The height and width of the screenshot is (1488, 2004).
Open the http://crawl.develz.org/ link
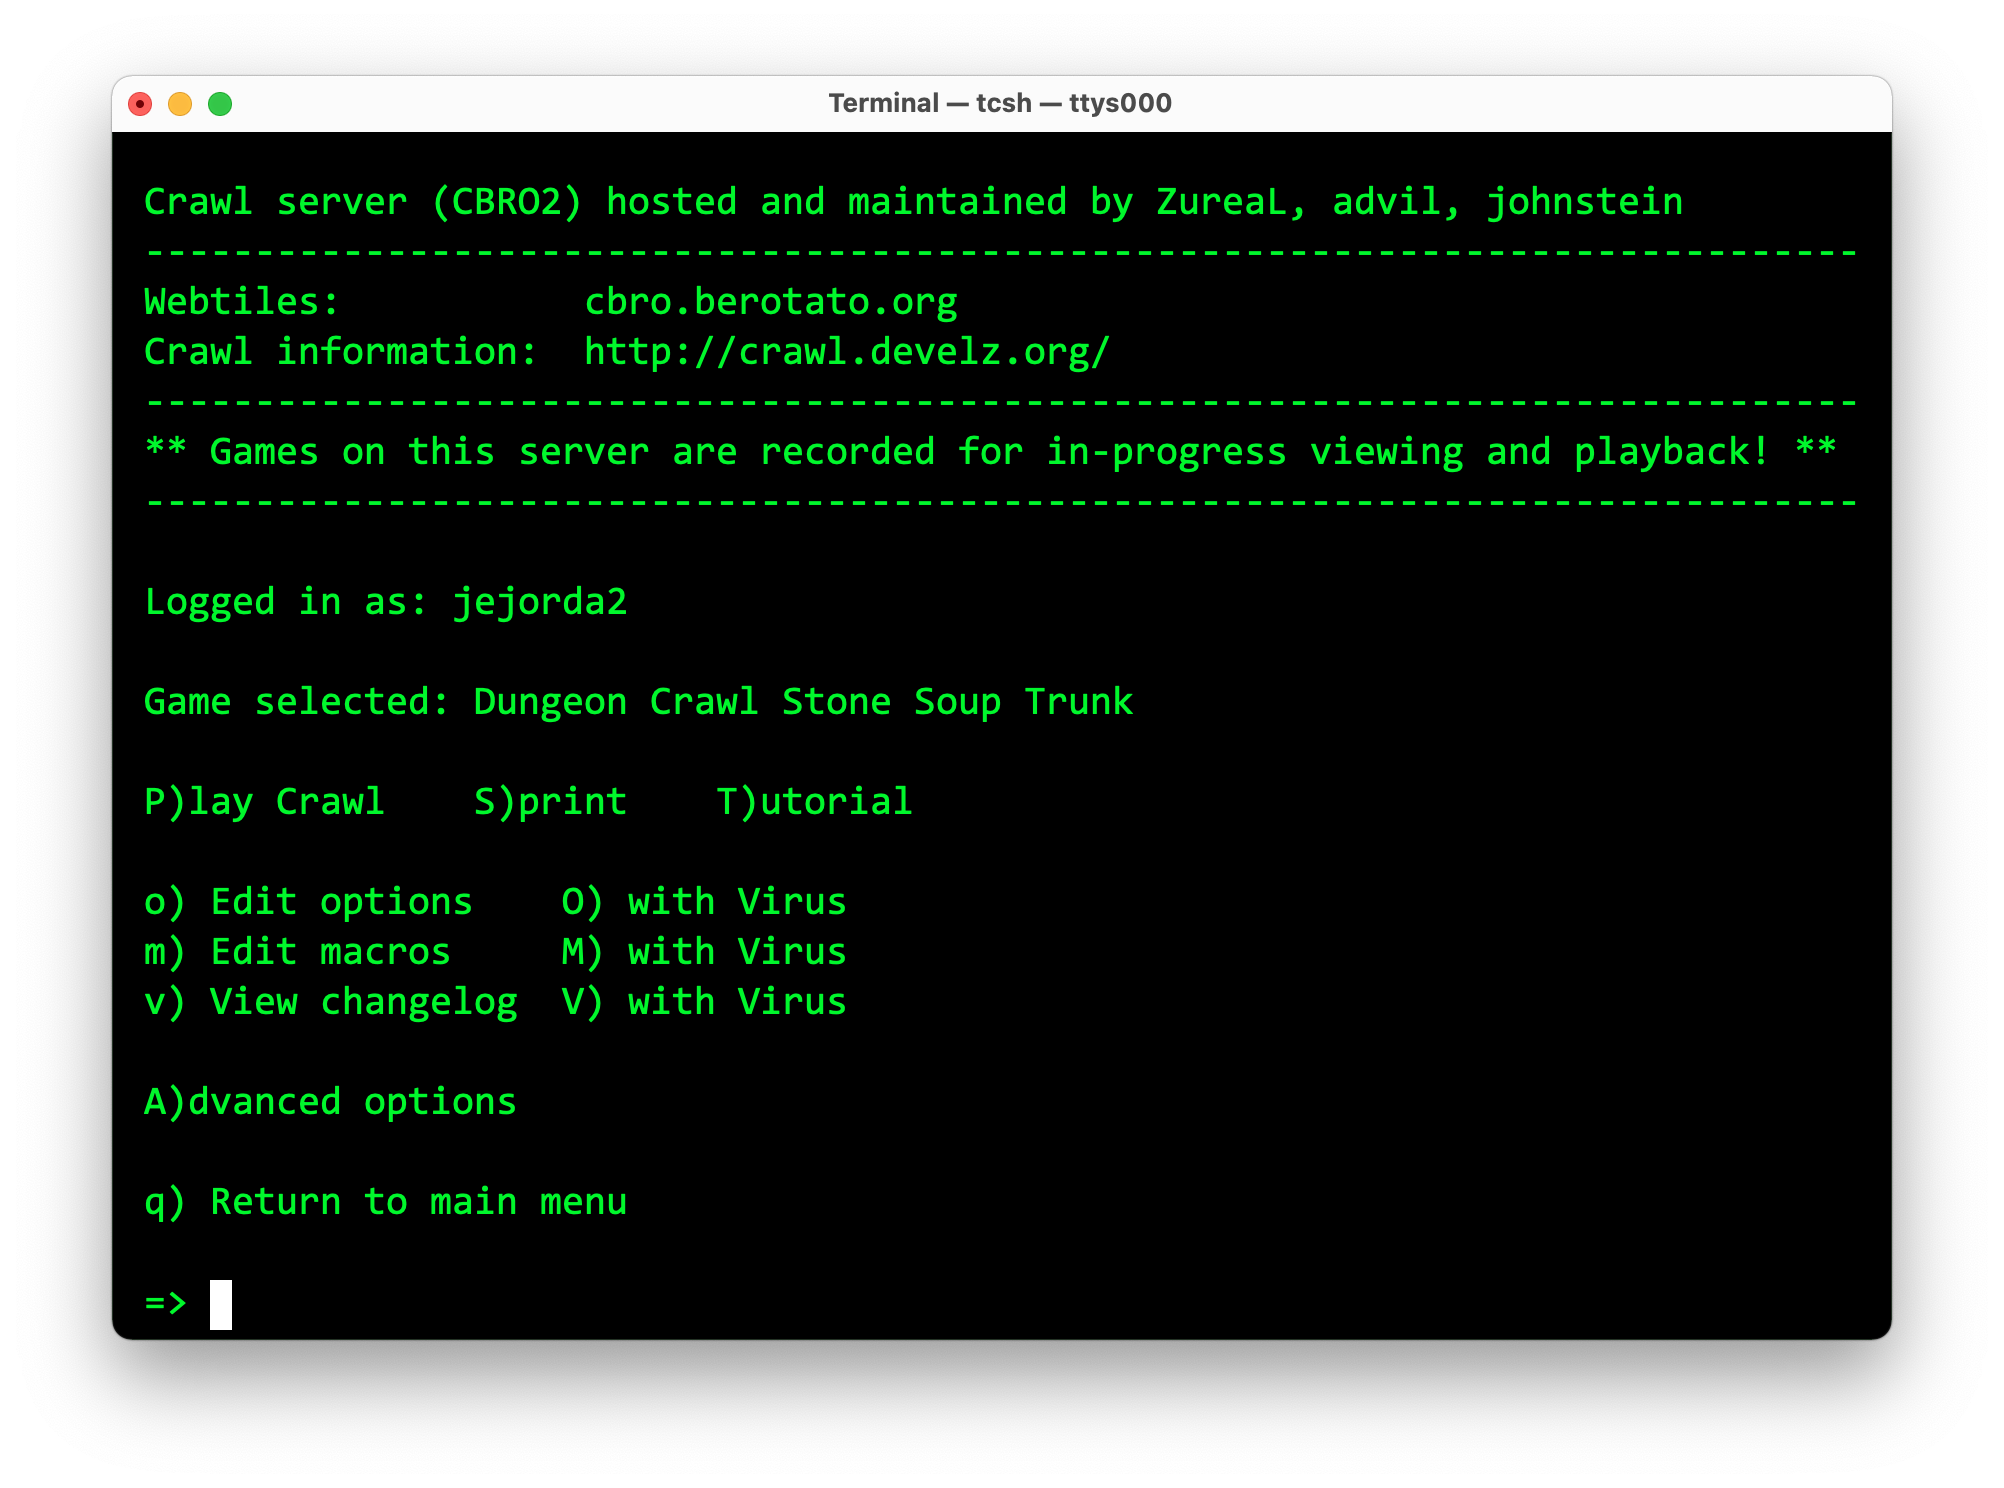pos(847,352)
